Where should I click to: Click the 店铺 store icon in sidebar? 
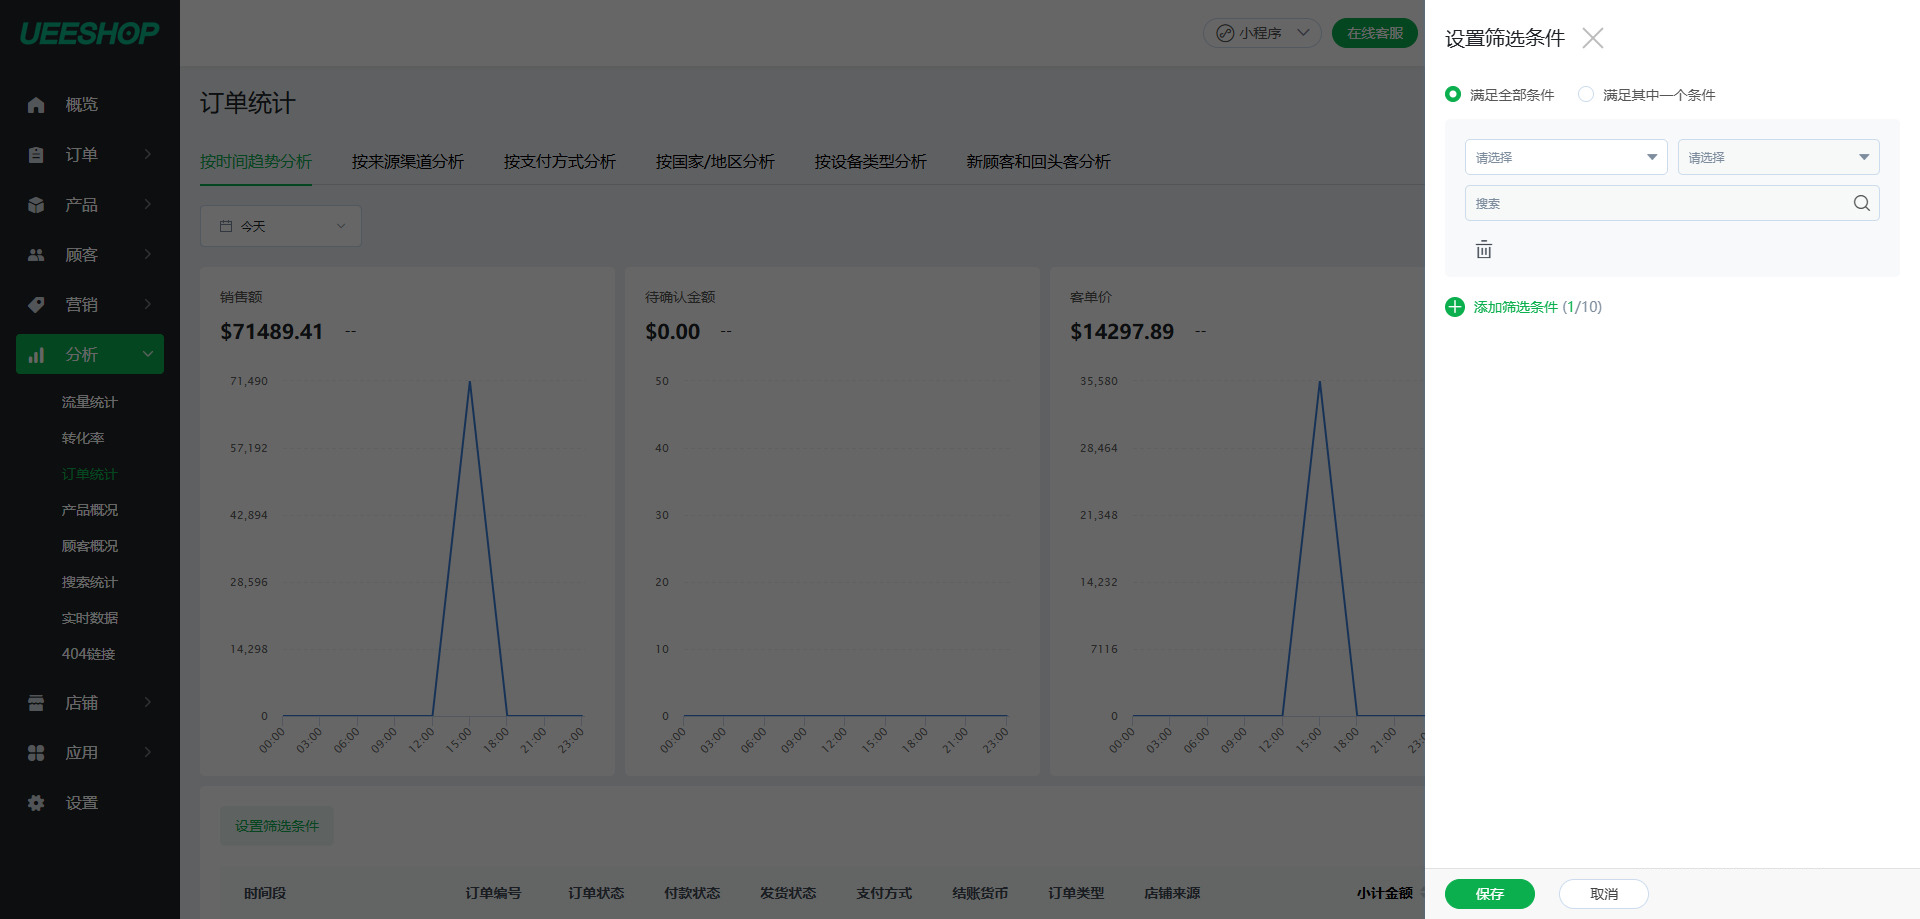[36, 703]
